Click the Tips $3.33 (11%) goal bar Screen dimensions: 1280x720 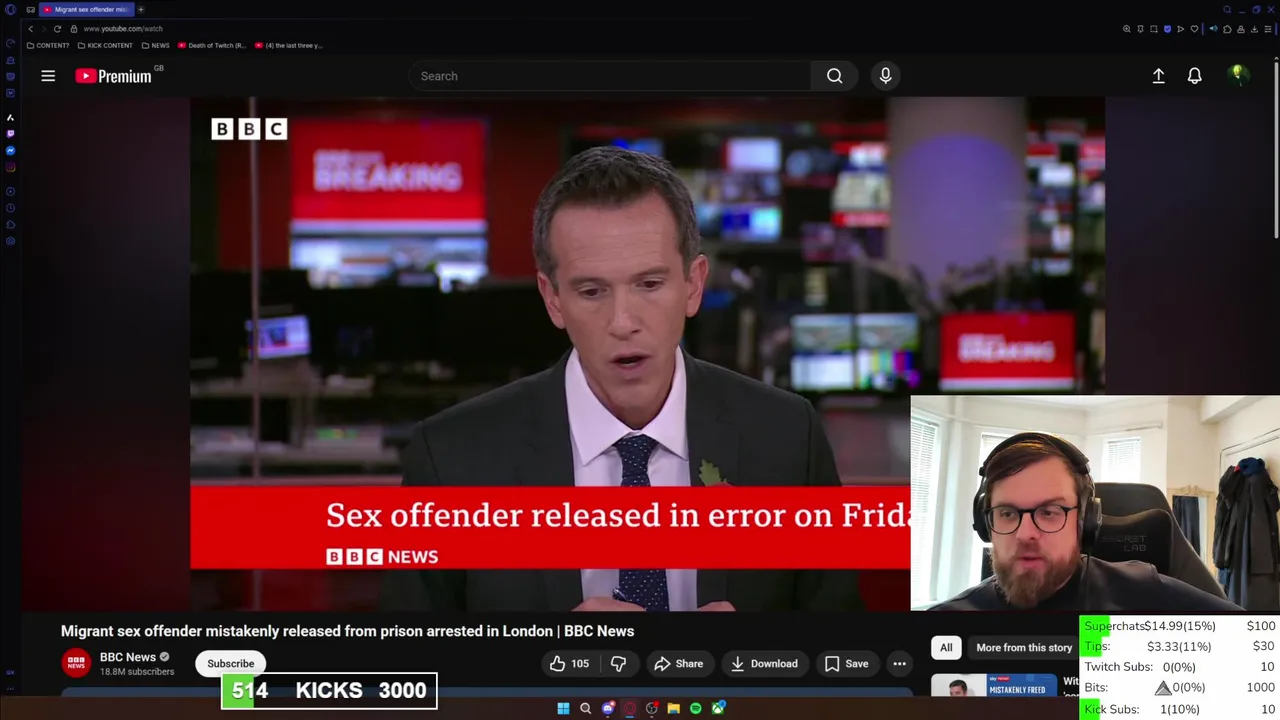coord(1180,646)
